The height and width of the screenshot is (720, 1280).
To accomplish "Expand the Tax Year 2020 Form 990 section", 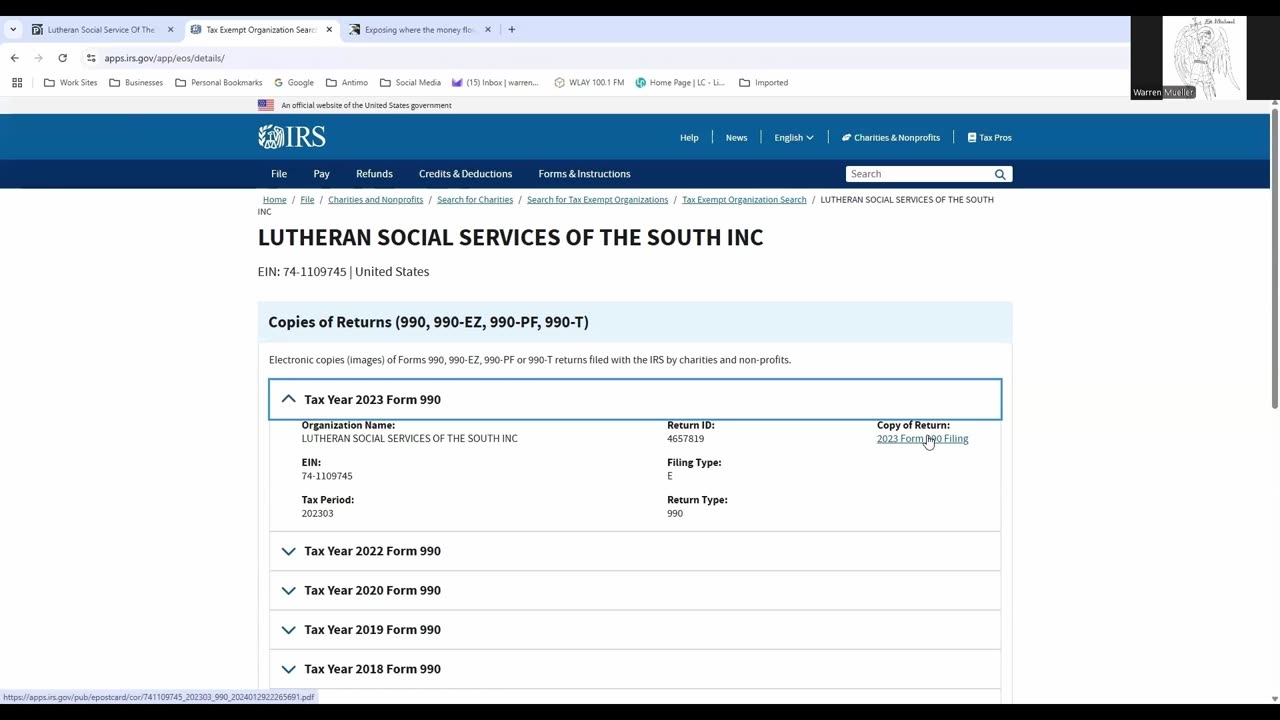I will point(635,590).
